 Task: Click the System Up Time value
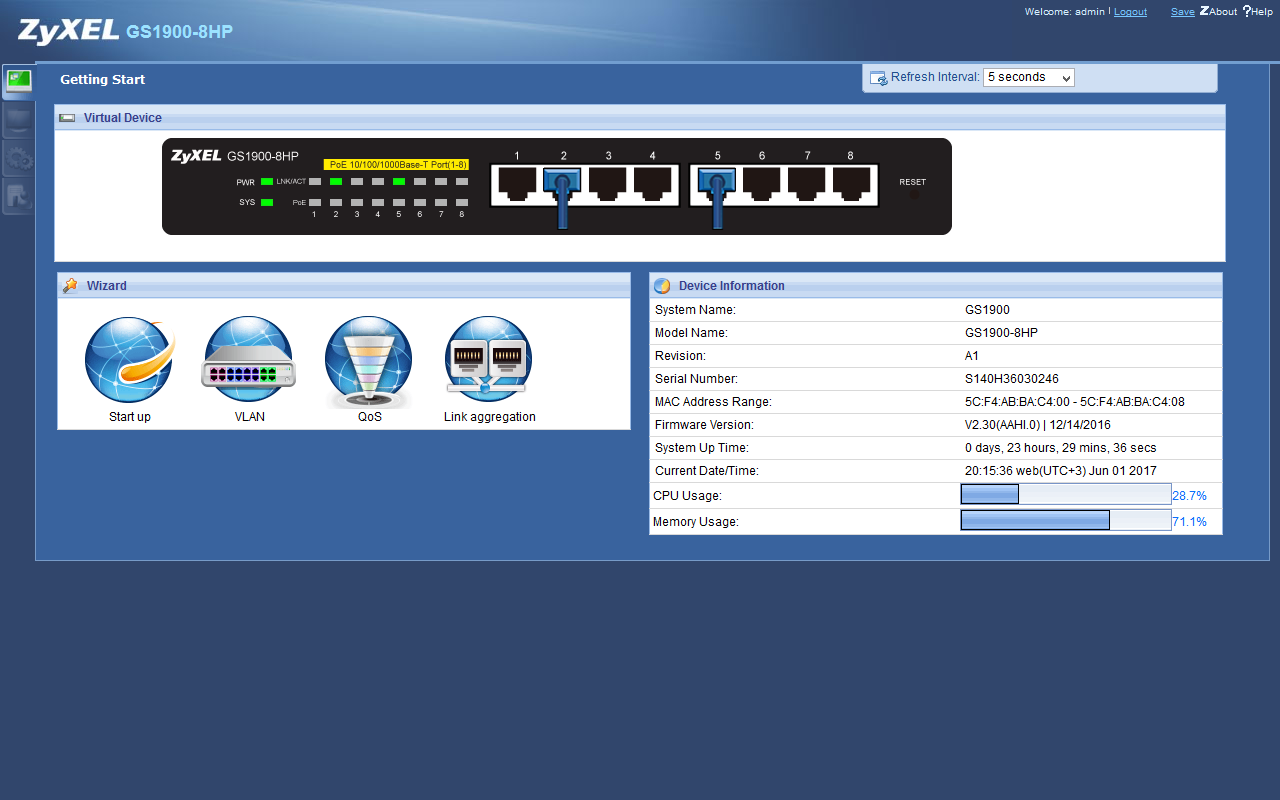pos(1061,448)
